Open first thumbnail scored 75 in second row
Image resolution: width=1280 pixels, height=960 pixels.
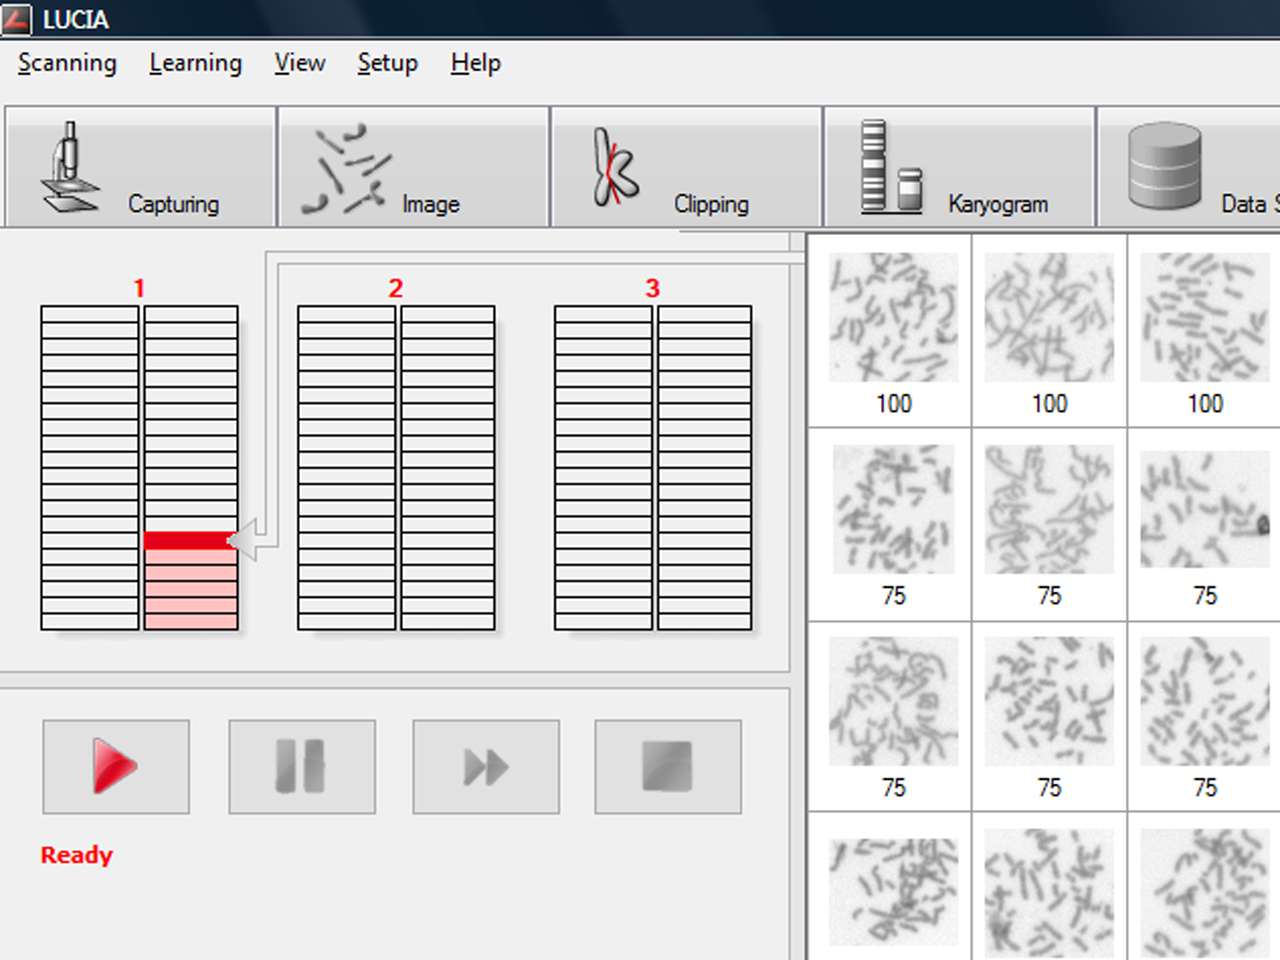[893, 509]
